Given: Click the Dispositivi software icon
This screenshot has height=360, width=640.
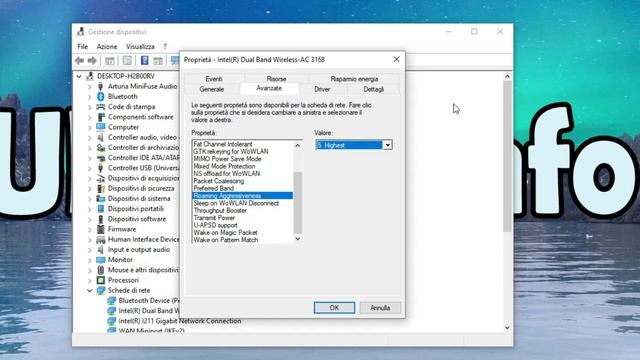Looking at the screenshot, I should pos(100,219).
